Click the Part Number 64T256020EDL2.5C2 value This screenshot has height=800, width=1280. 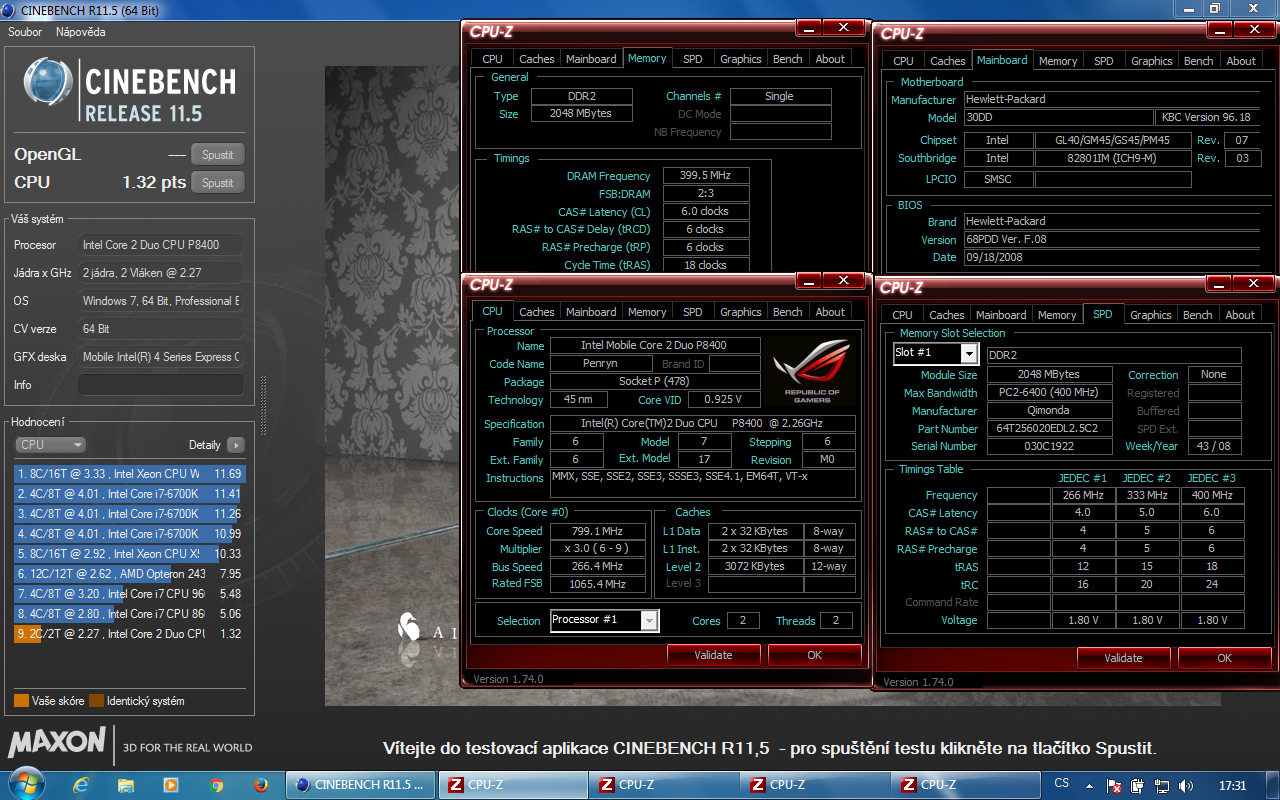point(1049,429)
